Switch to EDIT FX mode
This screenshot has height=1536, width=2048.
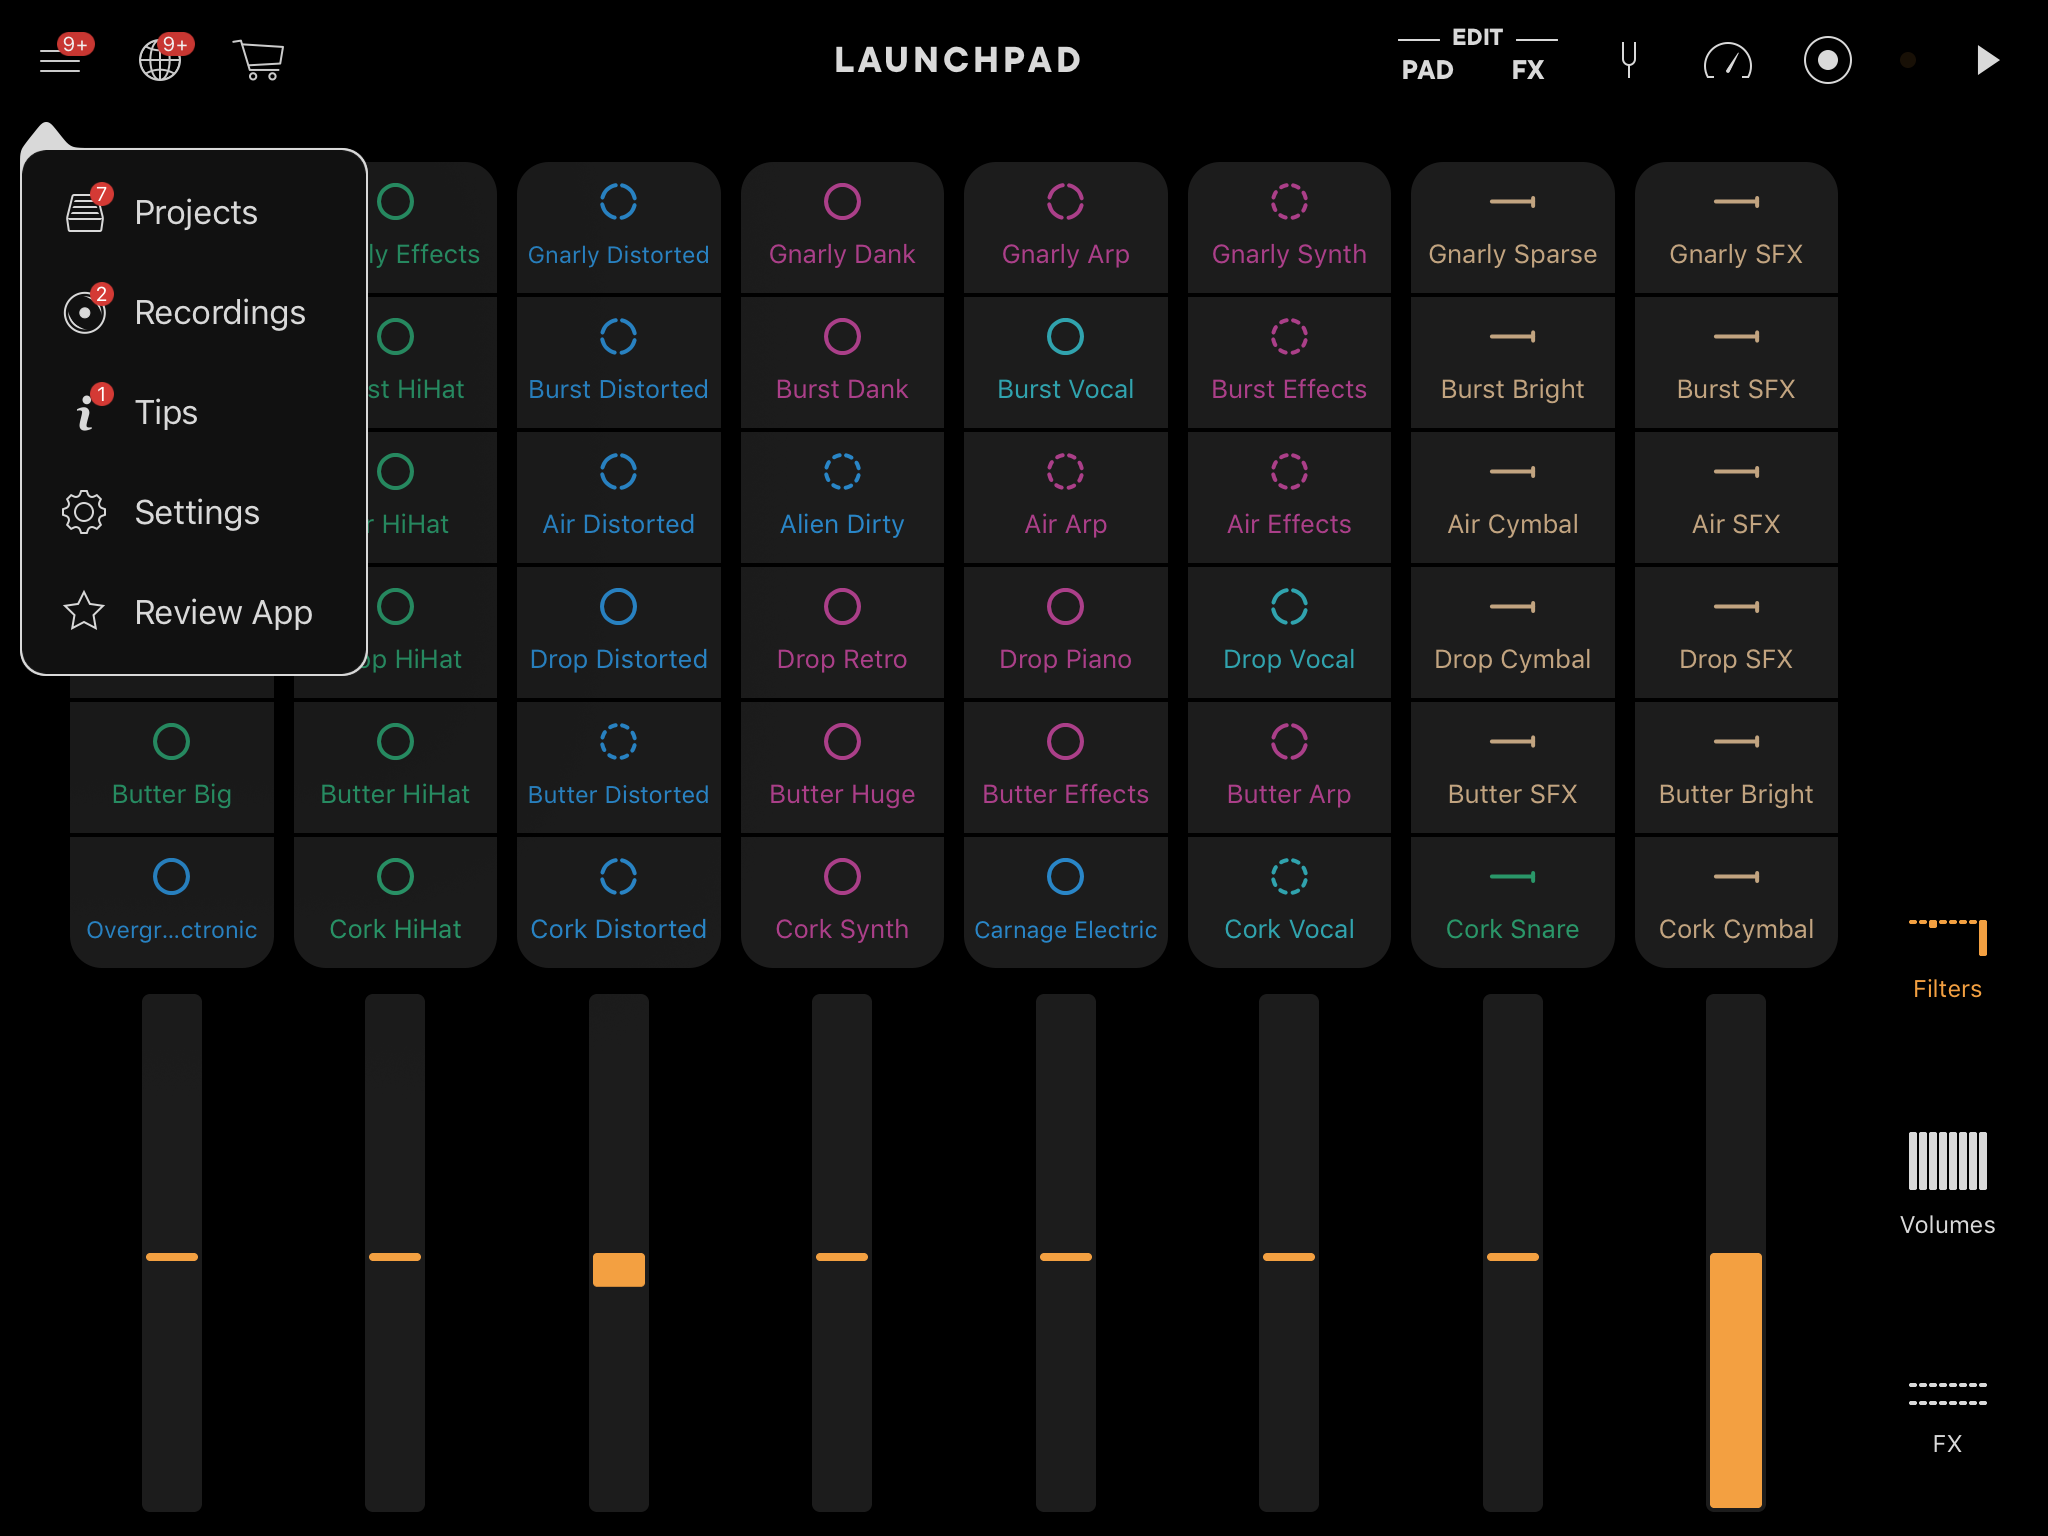(x=1527, y=70)
